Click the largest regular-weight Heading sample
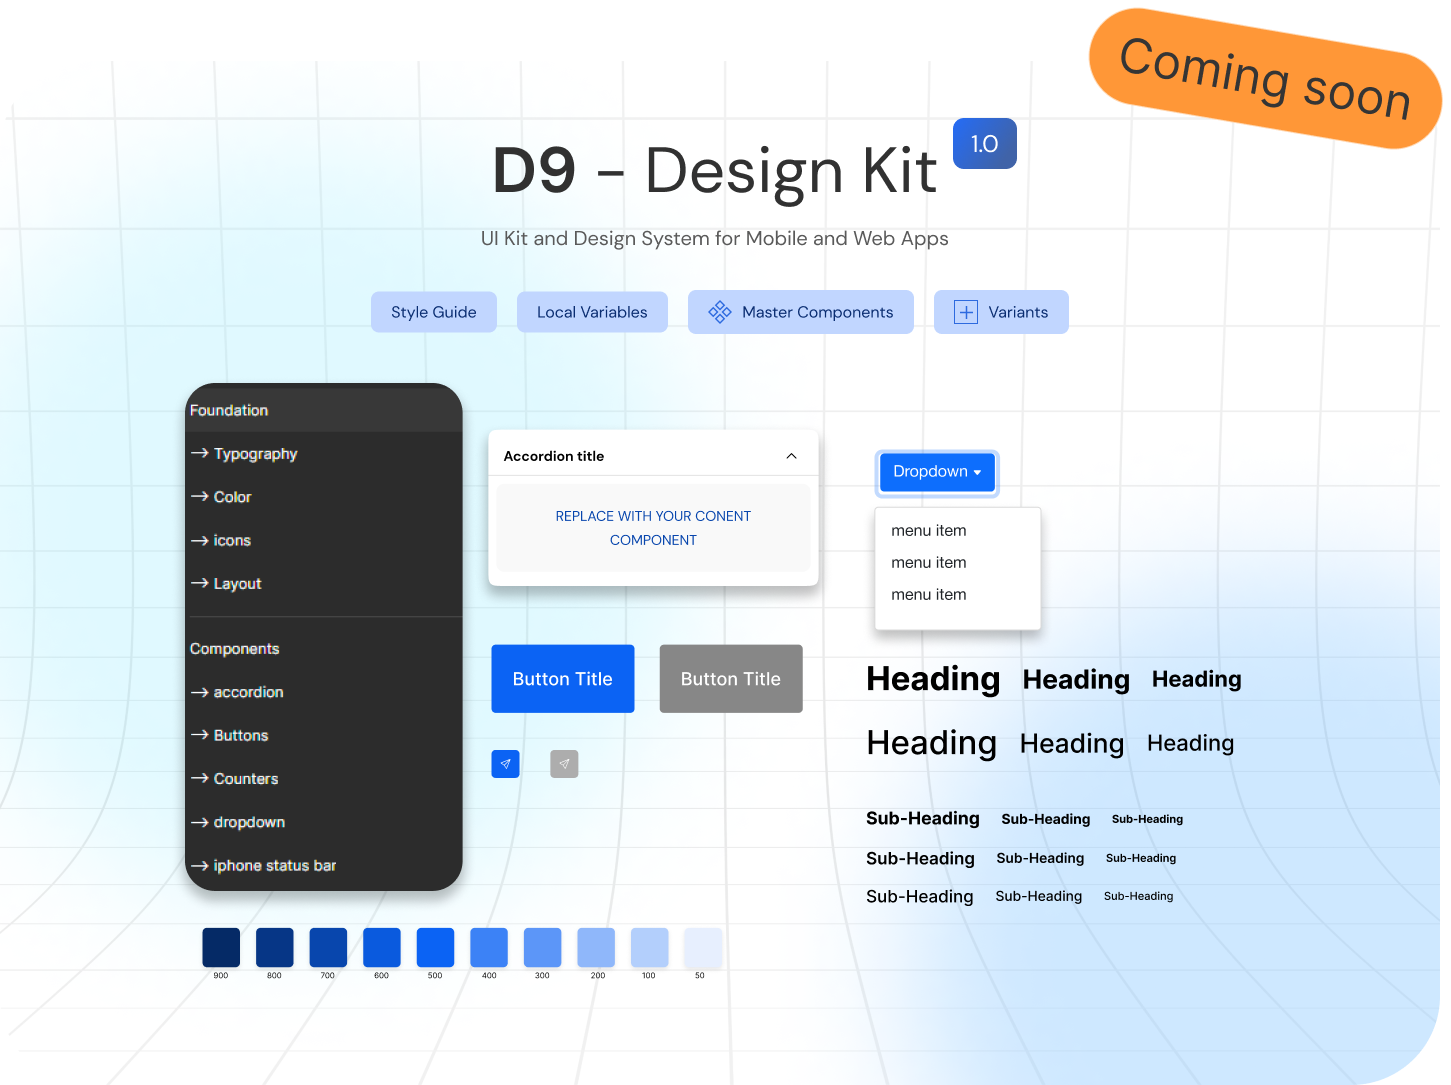Viewport: 1451px width, 1085px height. [932, 743]
